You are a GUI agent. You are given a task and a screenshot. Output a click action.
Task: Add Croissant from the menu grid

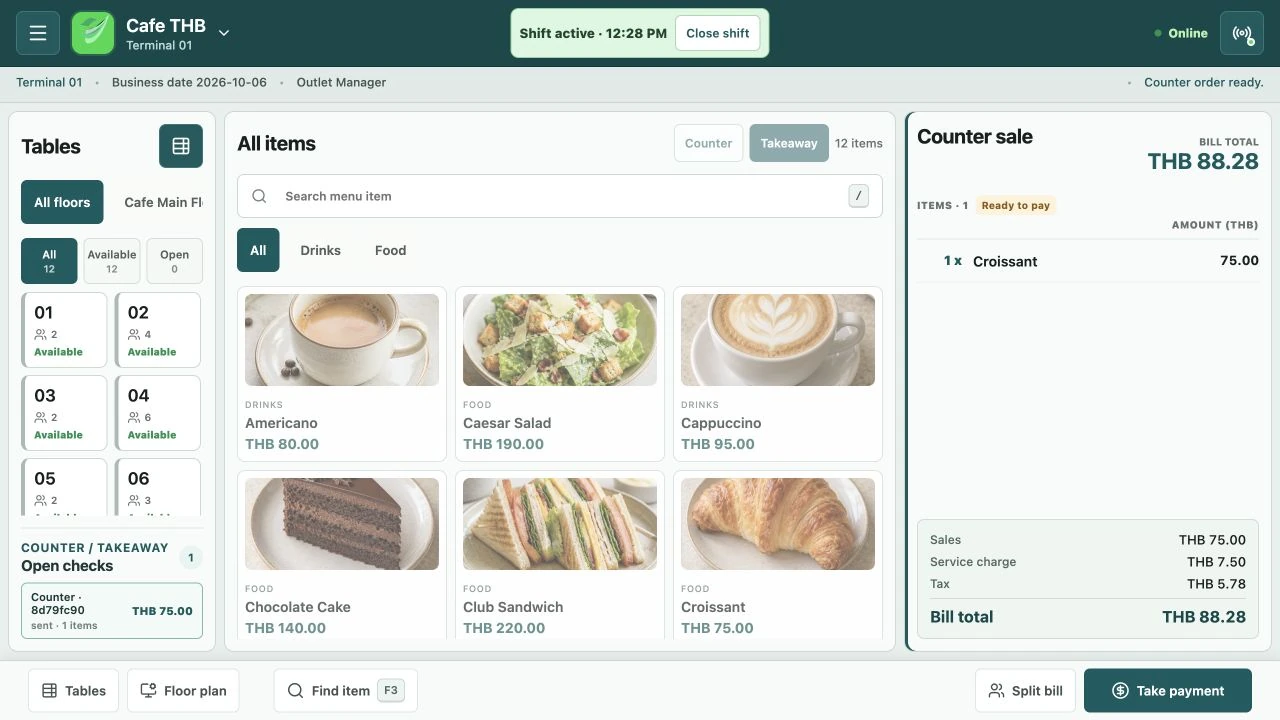click(778, 555)
